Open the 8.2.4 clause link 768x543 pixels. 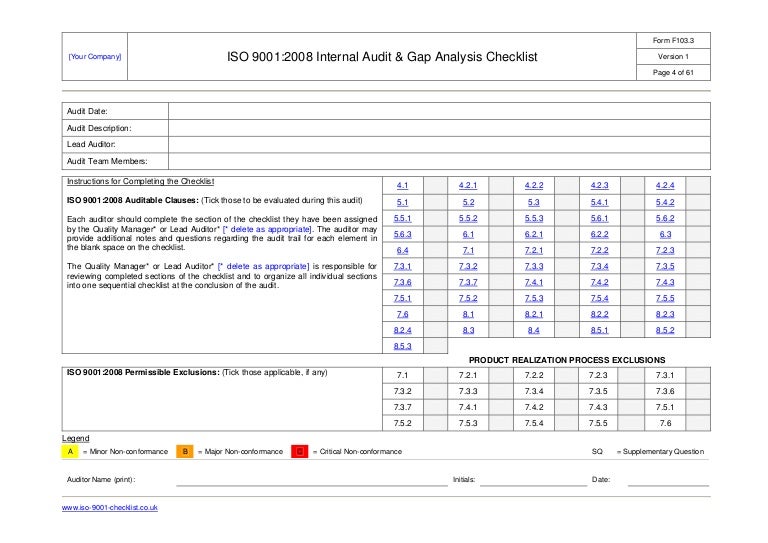[402, 330]
